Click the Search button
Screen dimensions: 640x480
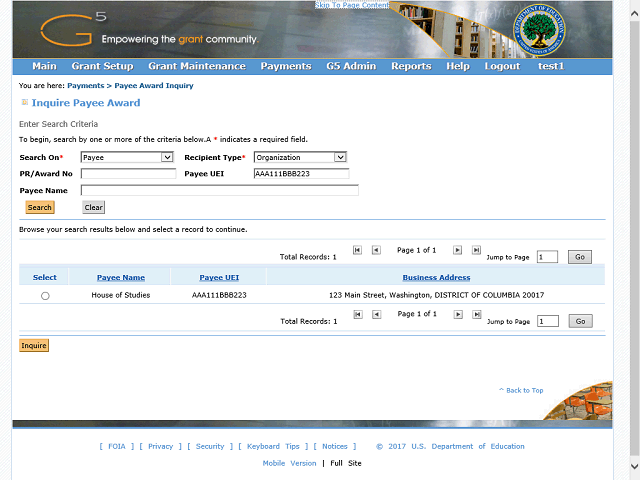pyautogui.click(x=40, y=207)
